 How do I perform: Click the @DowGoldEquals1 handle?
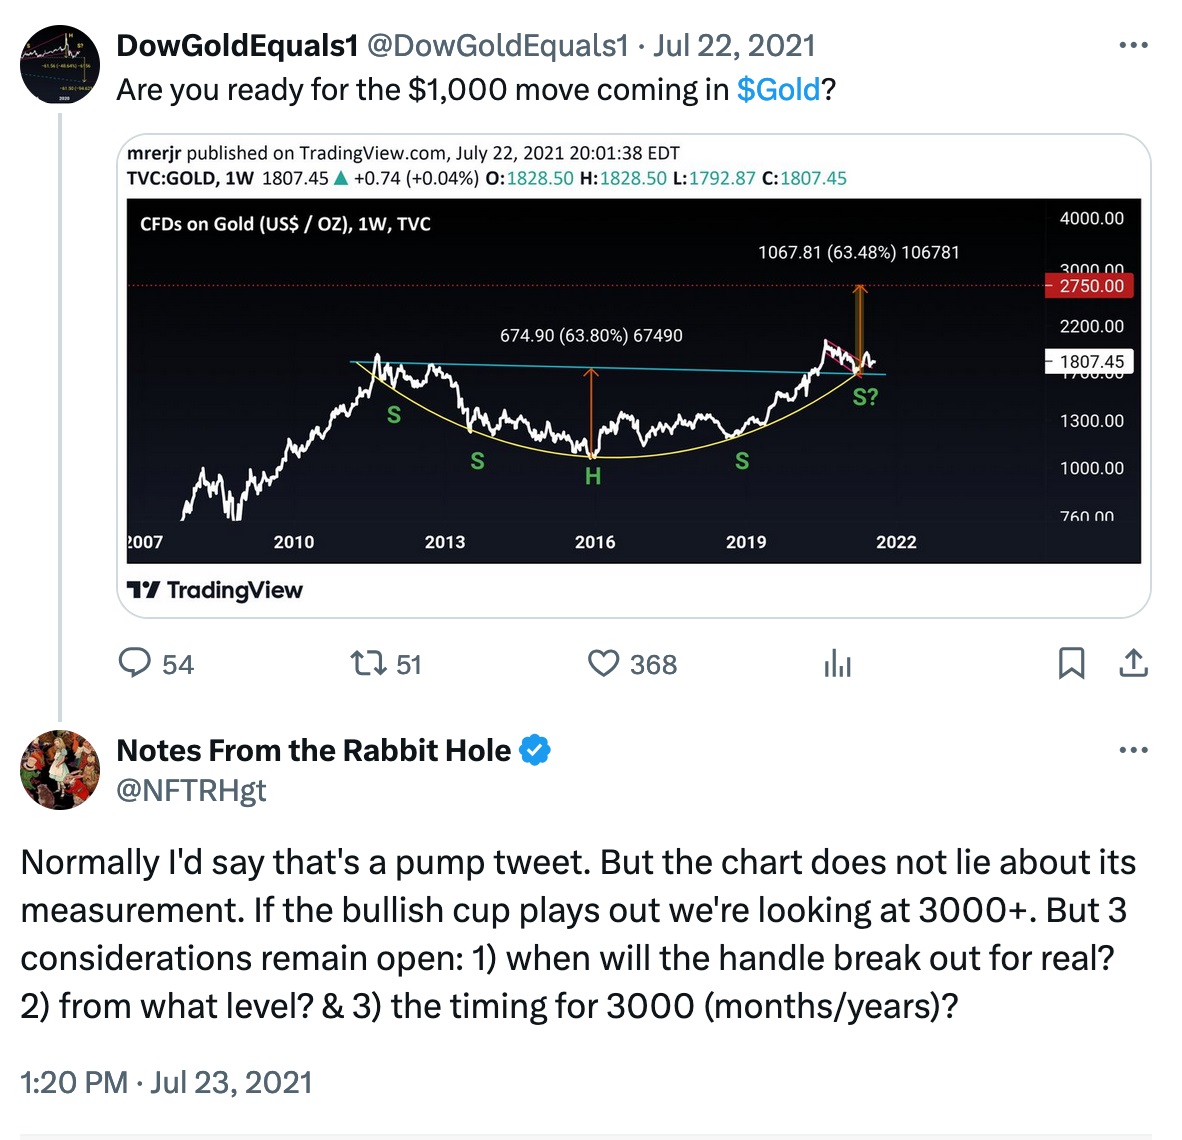[x=498, y=46]
